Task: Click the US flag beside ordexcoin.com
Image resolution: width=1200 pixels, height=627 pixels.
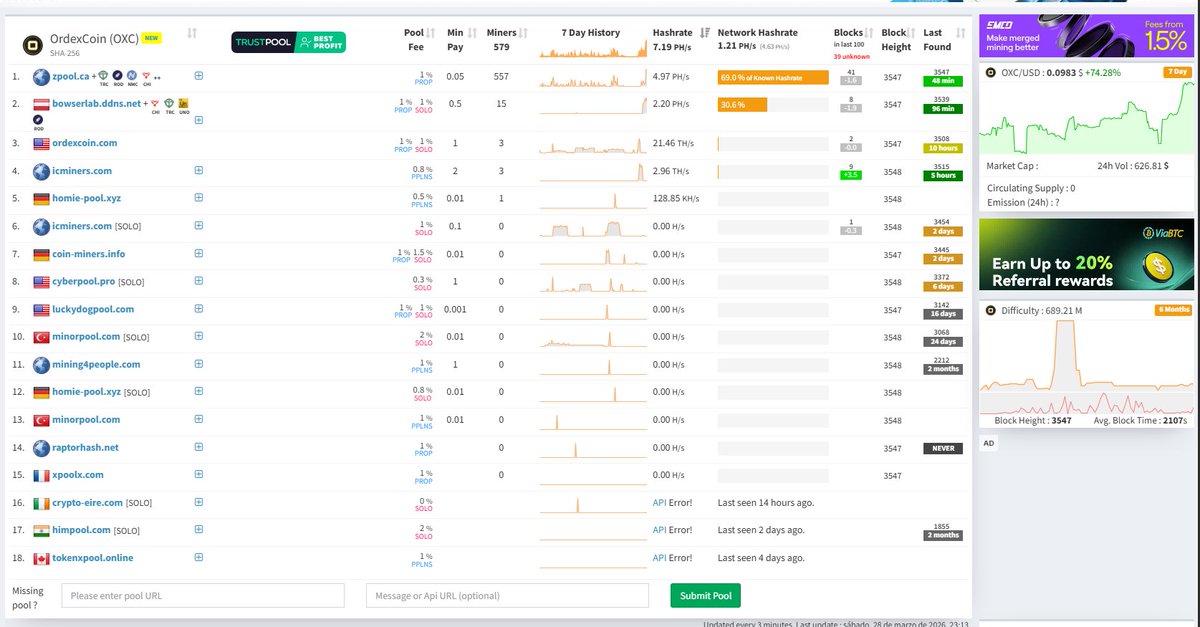Action: pyautogui.click(x=41, y=144)
